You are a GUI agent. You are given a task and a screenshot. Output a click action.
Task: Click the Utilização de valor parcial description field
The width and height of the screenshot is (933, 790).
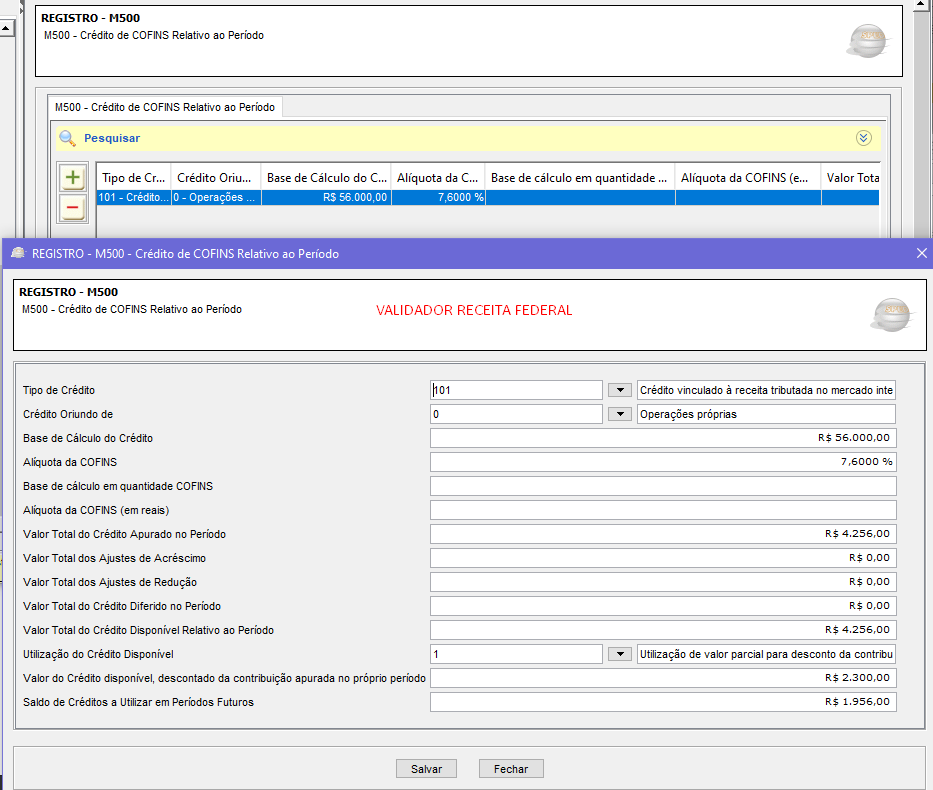click(x=766, y=654)
